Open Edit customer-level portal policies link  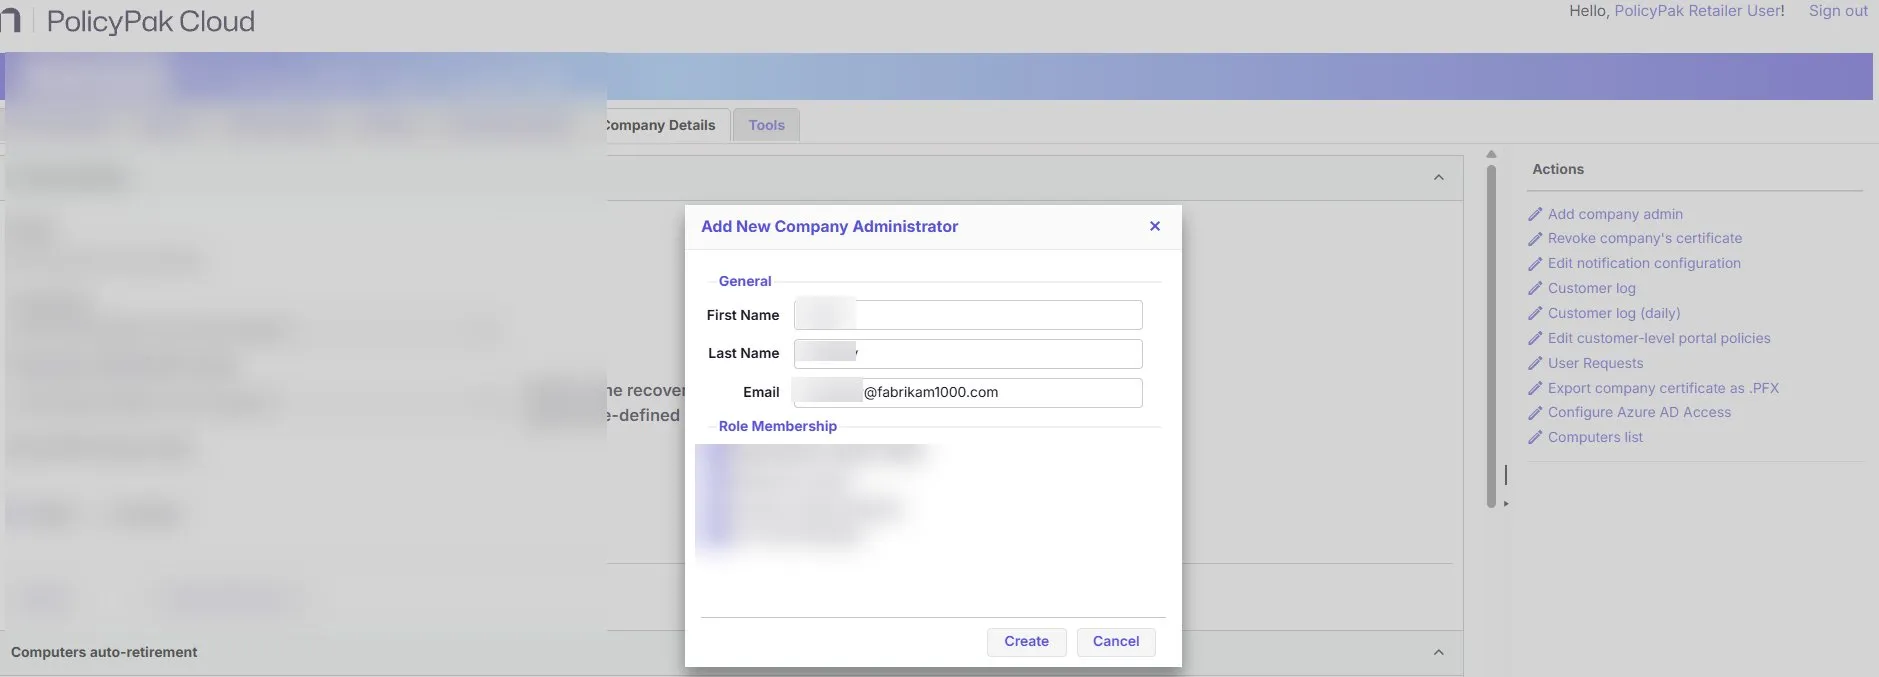[1659, 338]
